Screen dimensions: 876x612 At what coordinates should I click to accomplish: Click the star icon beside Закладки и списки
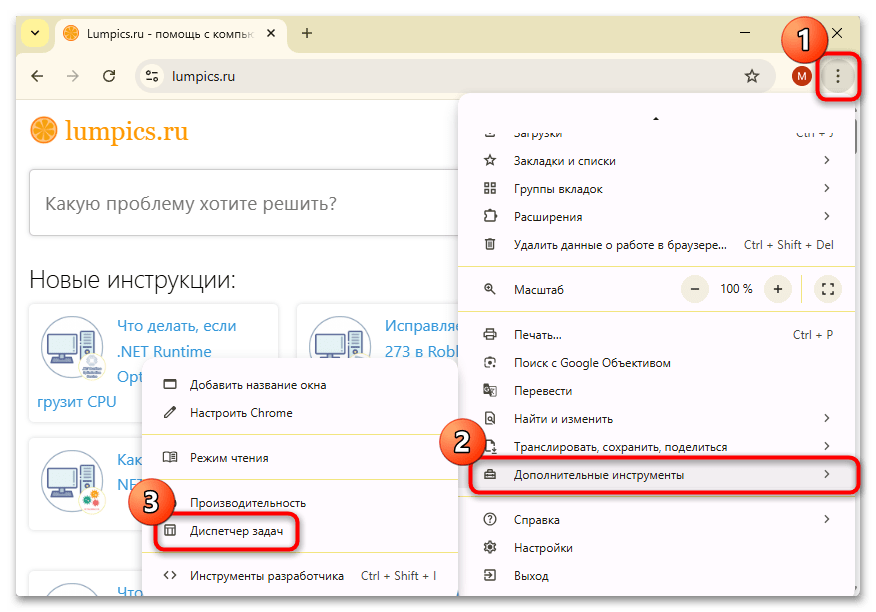coord(490,161)
